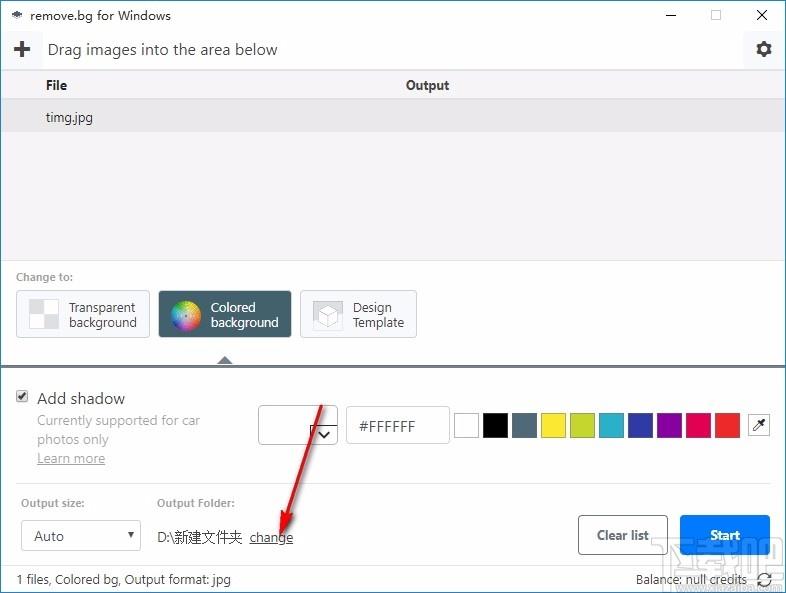
Task: Click the Start button
Action: click(x=725, y=535)
